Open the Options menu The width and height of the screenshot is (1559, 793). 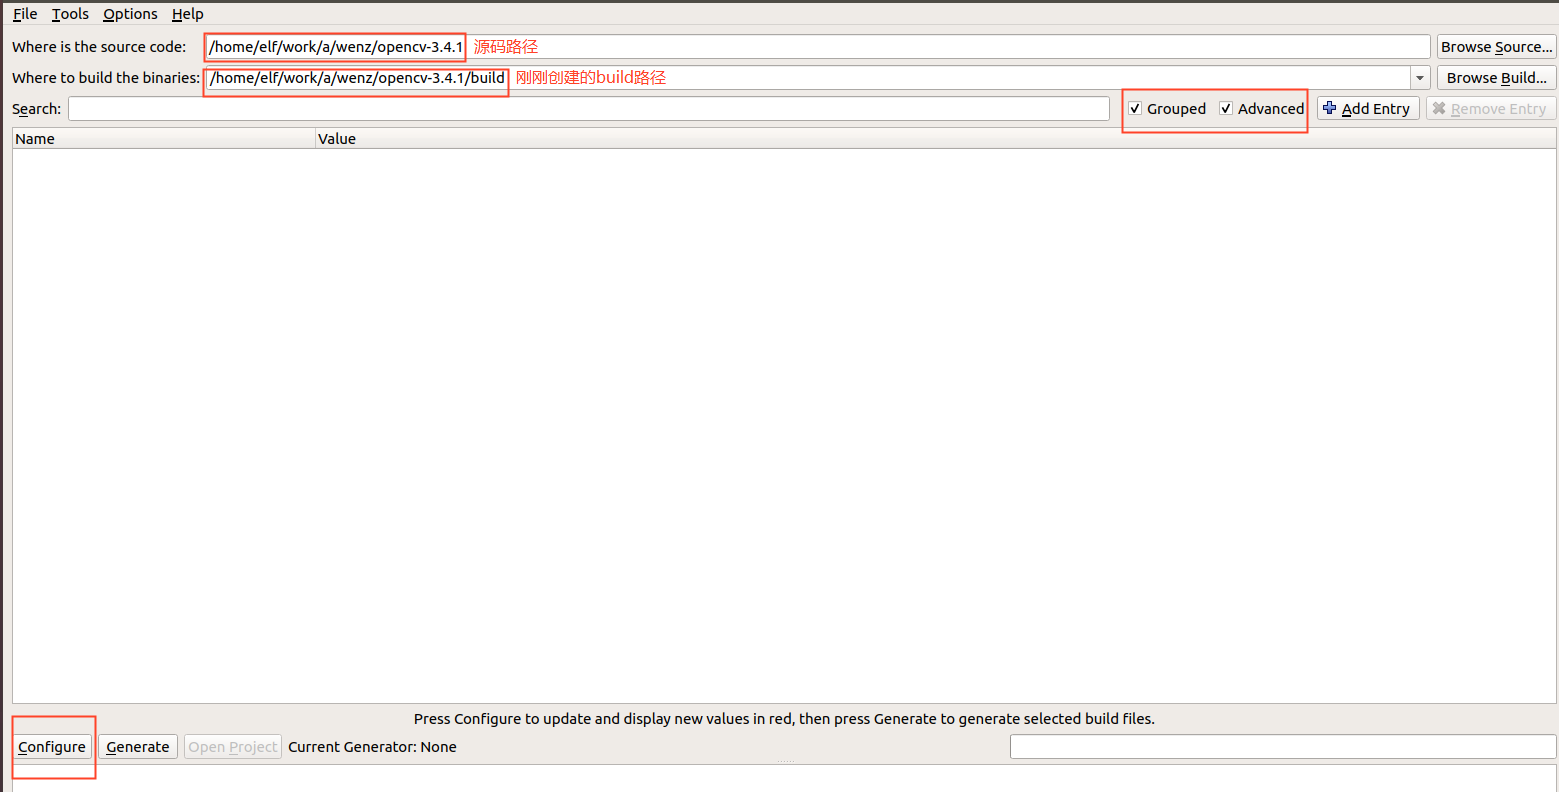[130, 14]
